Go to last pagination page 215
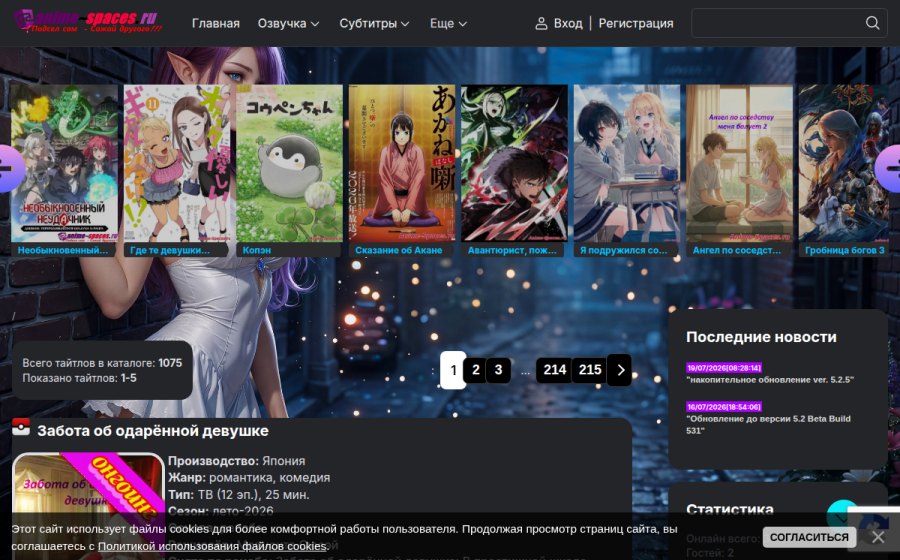 tap(590, 370)
